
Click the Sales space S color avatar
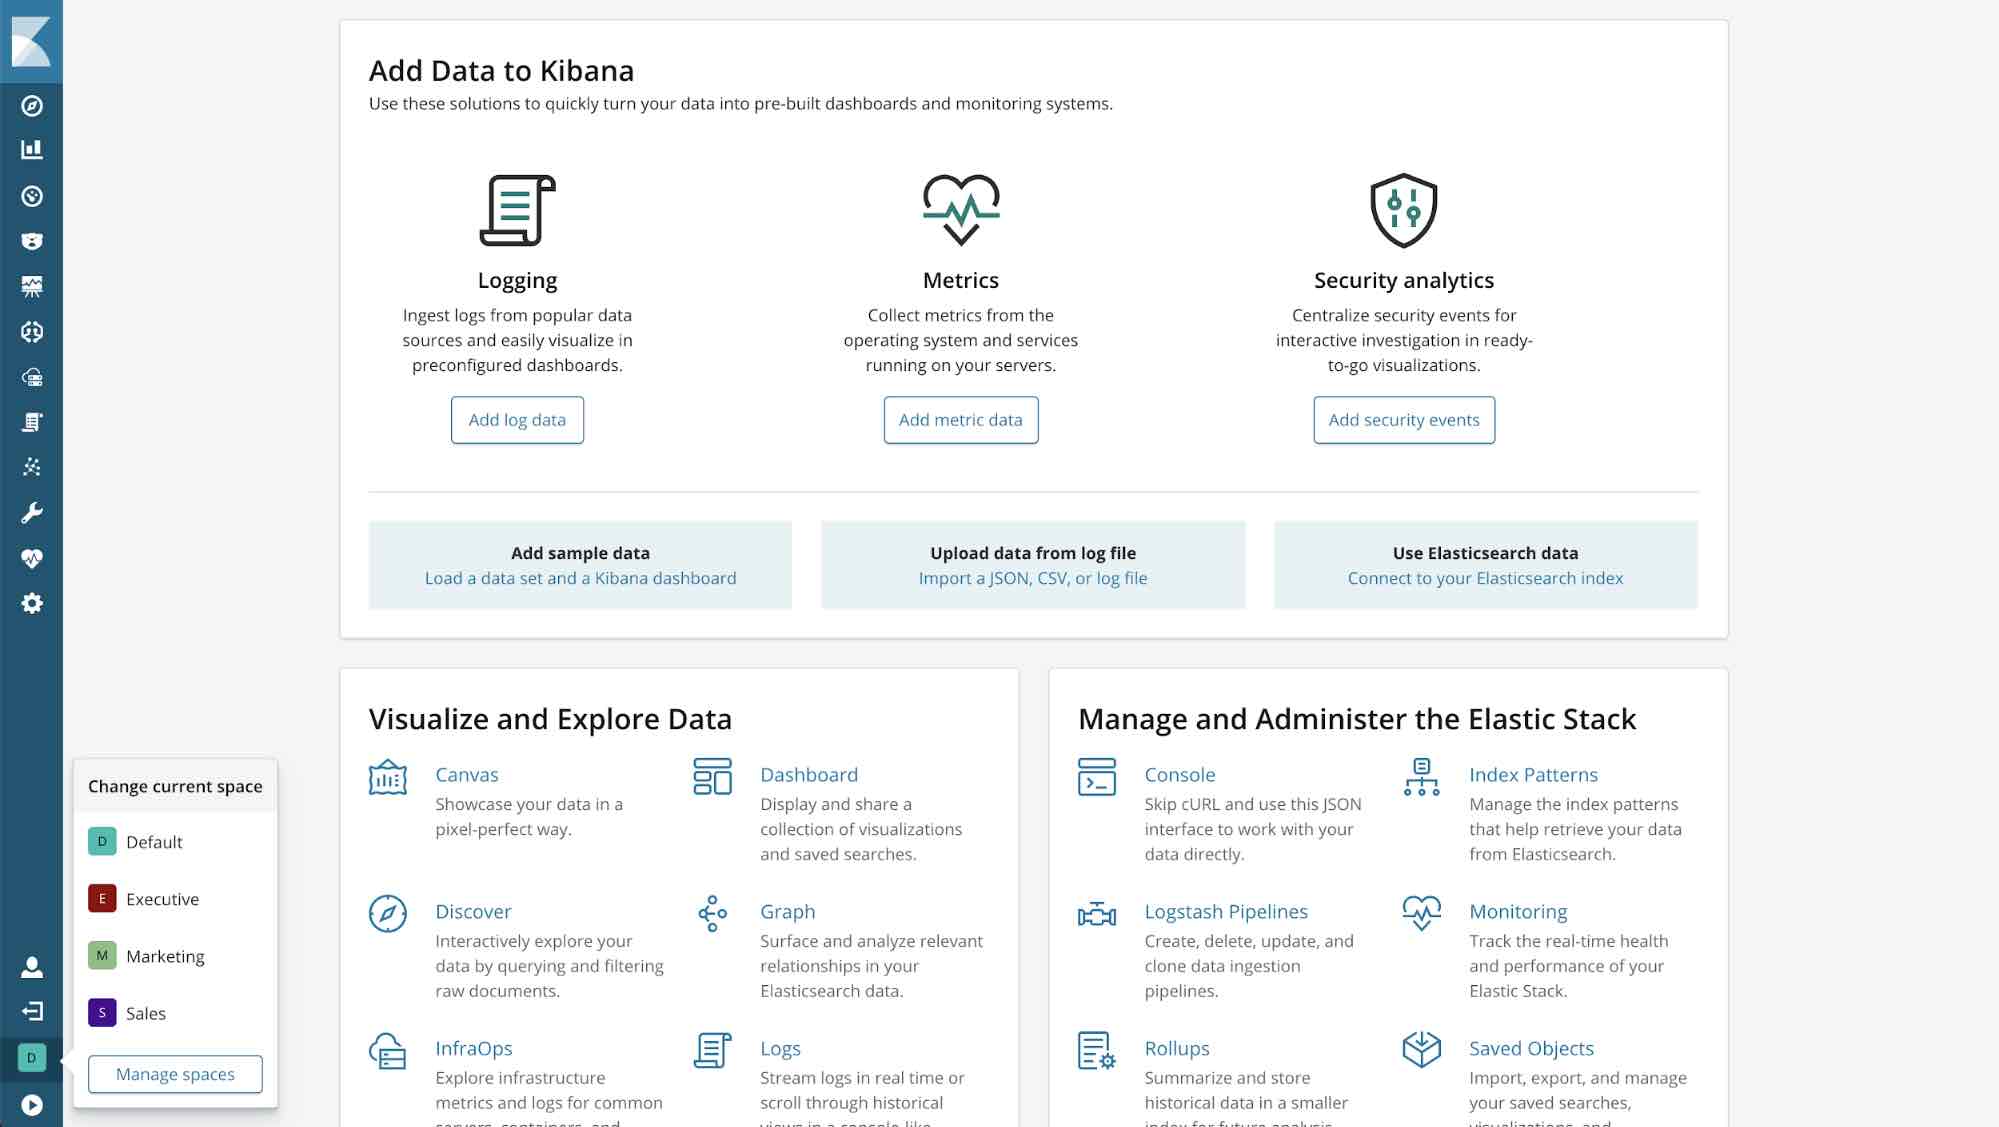point(102,1013)
